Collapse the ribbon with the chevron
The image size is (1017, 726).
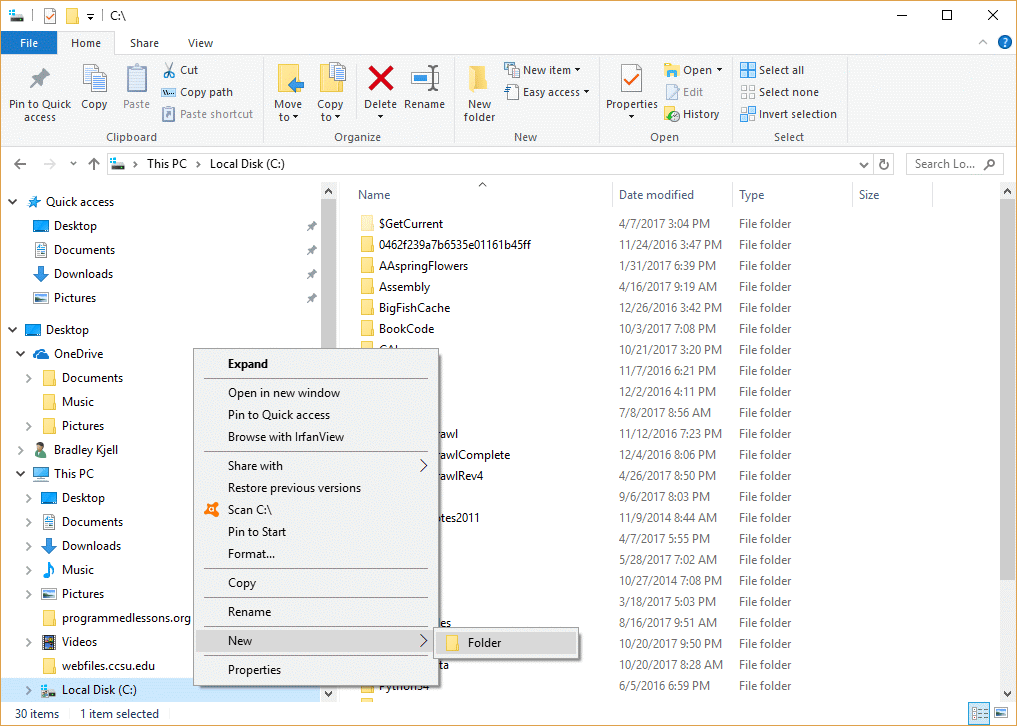click(x=983, y=43)
